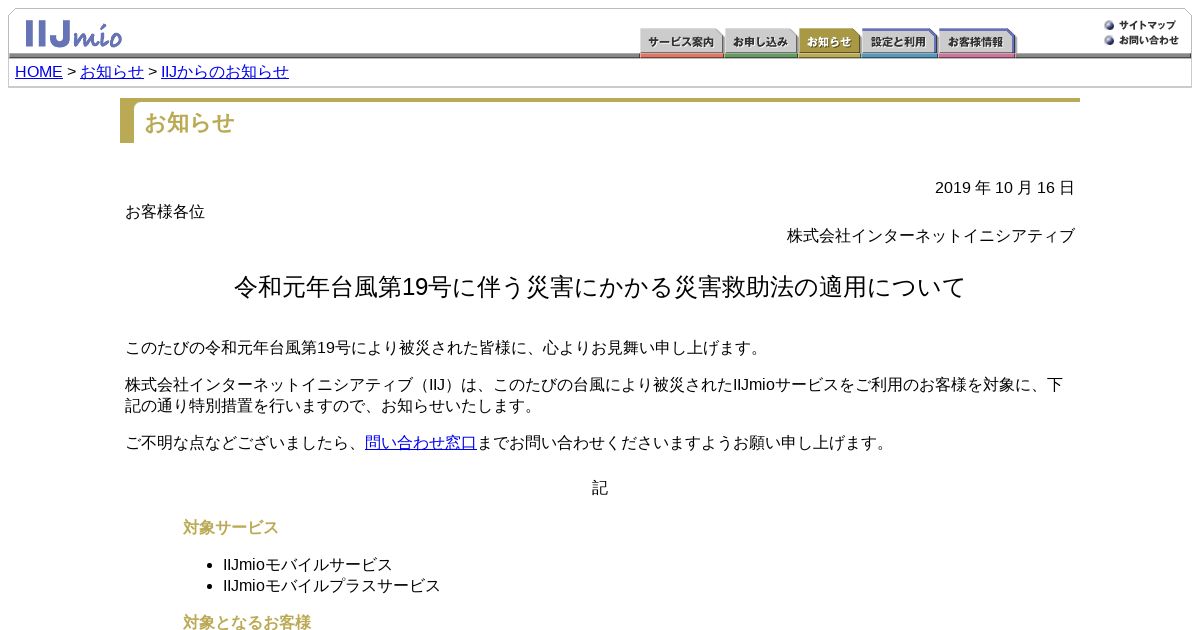Open the お問い合わせ header link

point(1148,40)
